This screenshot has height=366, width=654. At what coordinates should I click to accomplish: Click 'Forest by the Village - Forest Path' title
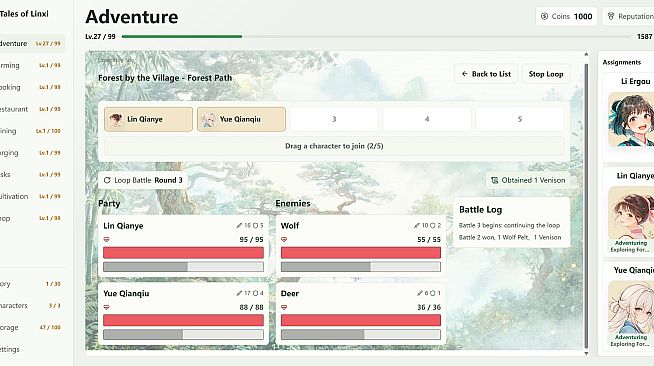coord(165,78)
